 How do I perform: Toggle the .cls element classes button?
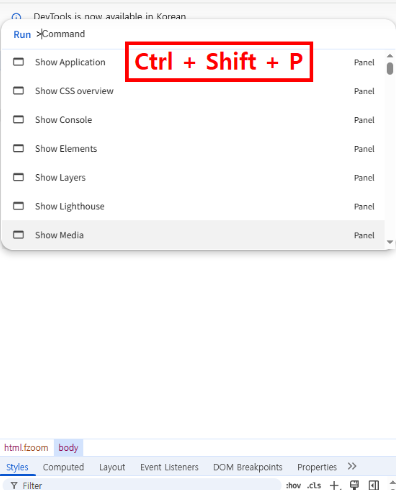314,485
